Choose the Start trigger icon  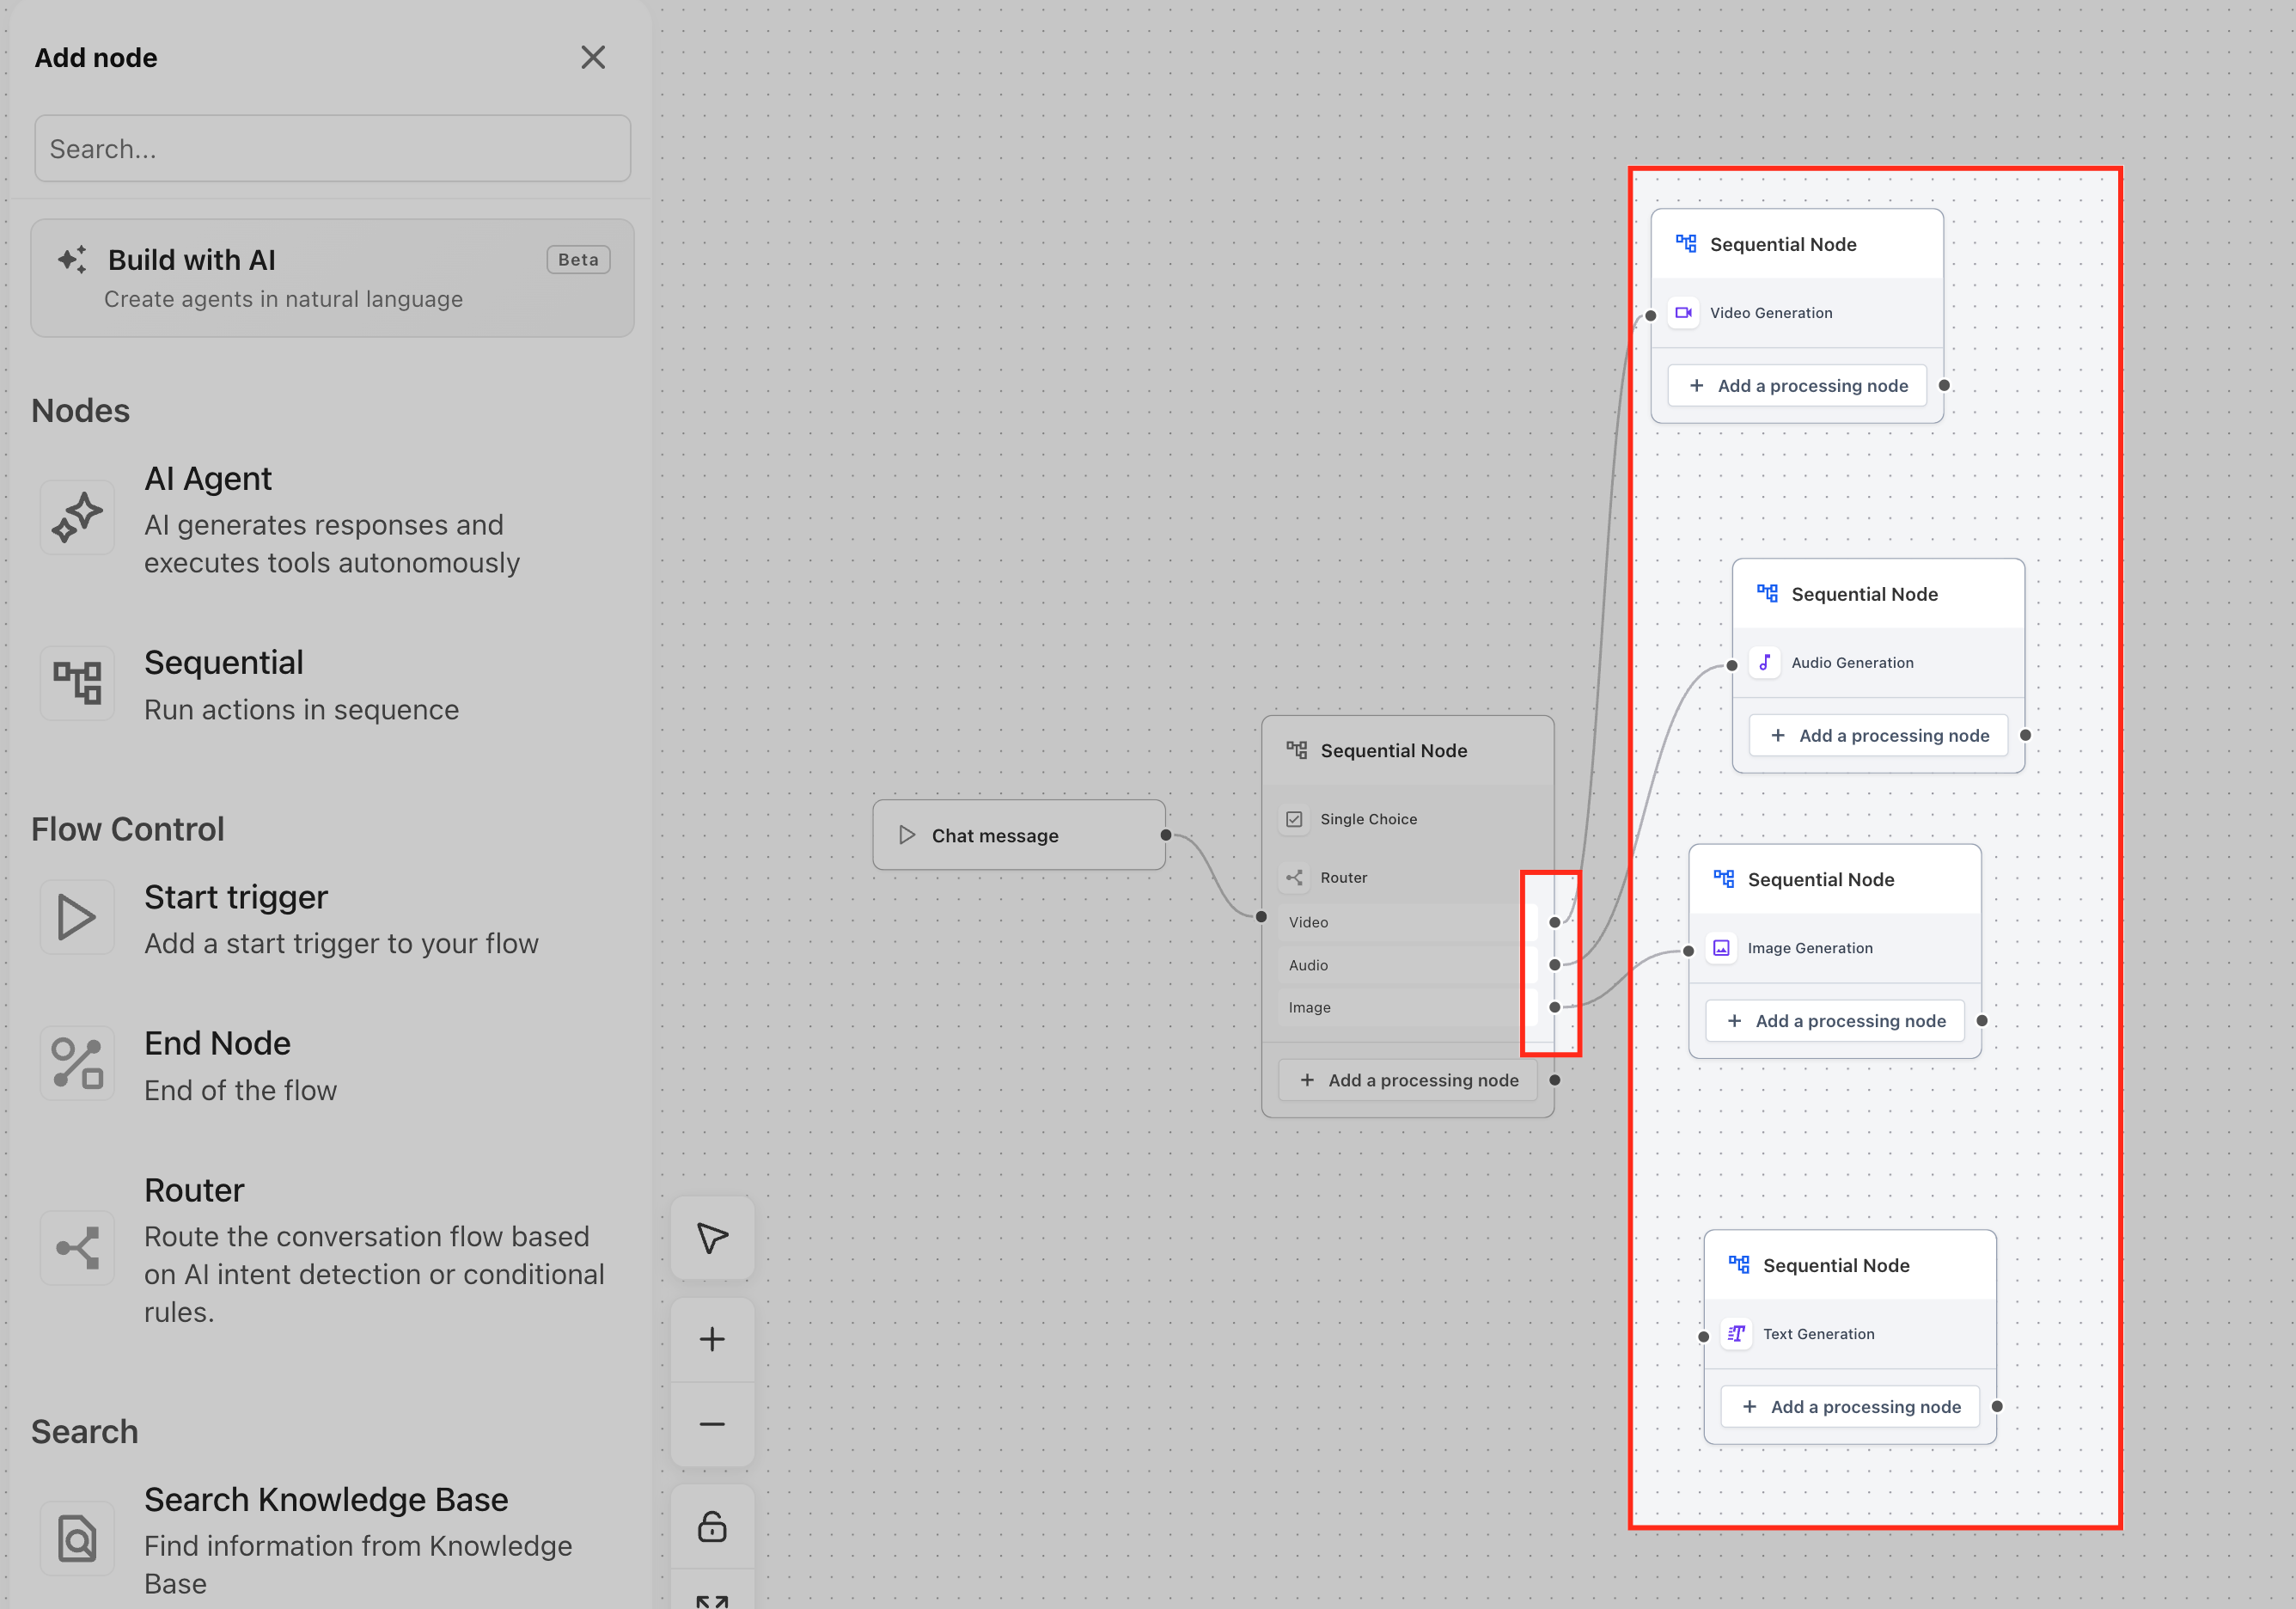tap(77, 917)
